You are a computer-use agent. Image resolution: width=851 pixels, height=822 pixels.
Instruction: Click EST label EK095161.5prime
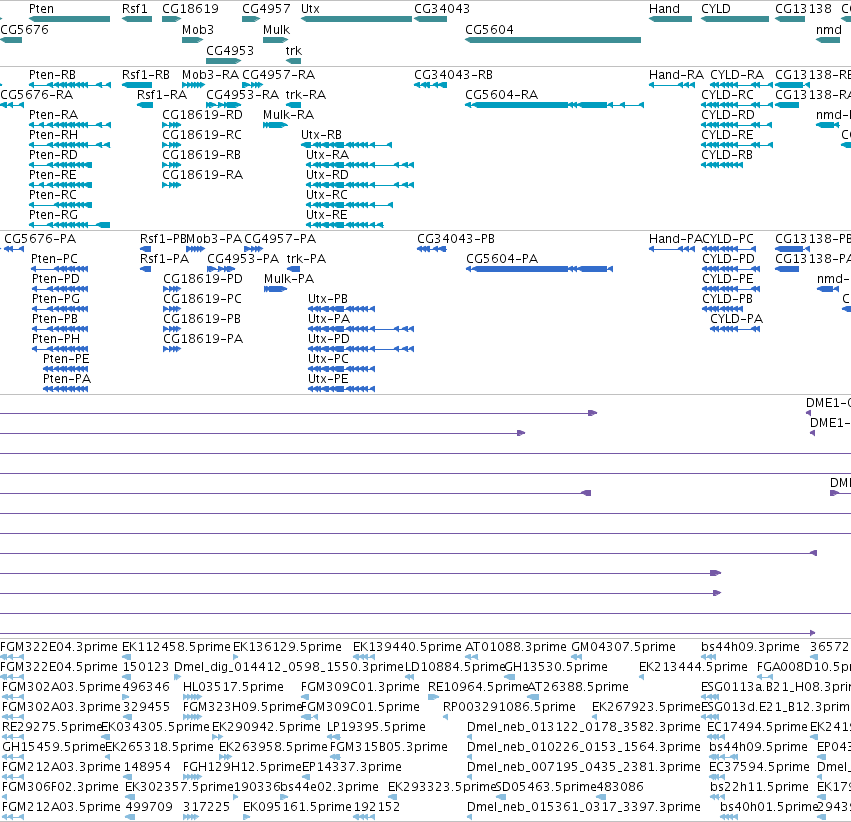(x=297, y=807)
